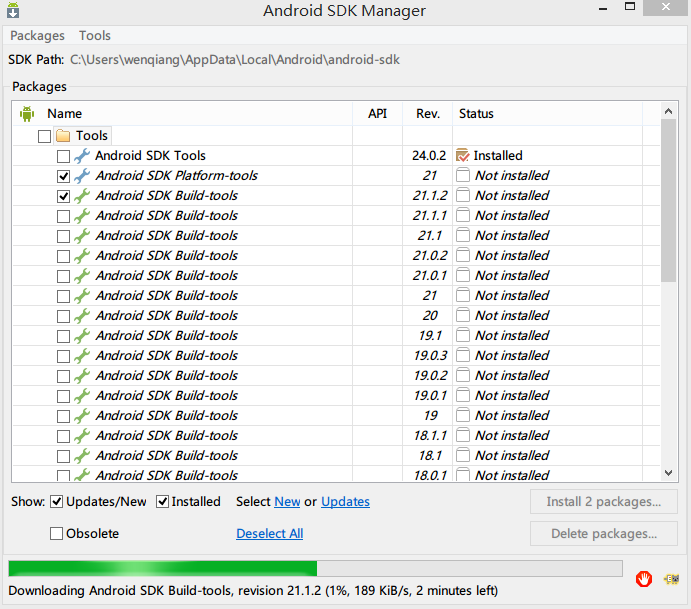This screenshot has width=691, height=609.
Task: Open the Packages menu
Action: [37, 36]
